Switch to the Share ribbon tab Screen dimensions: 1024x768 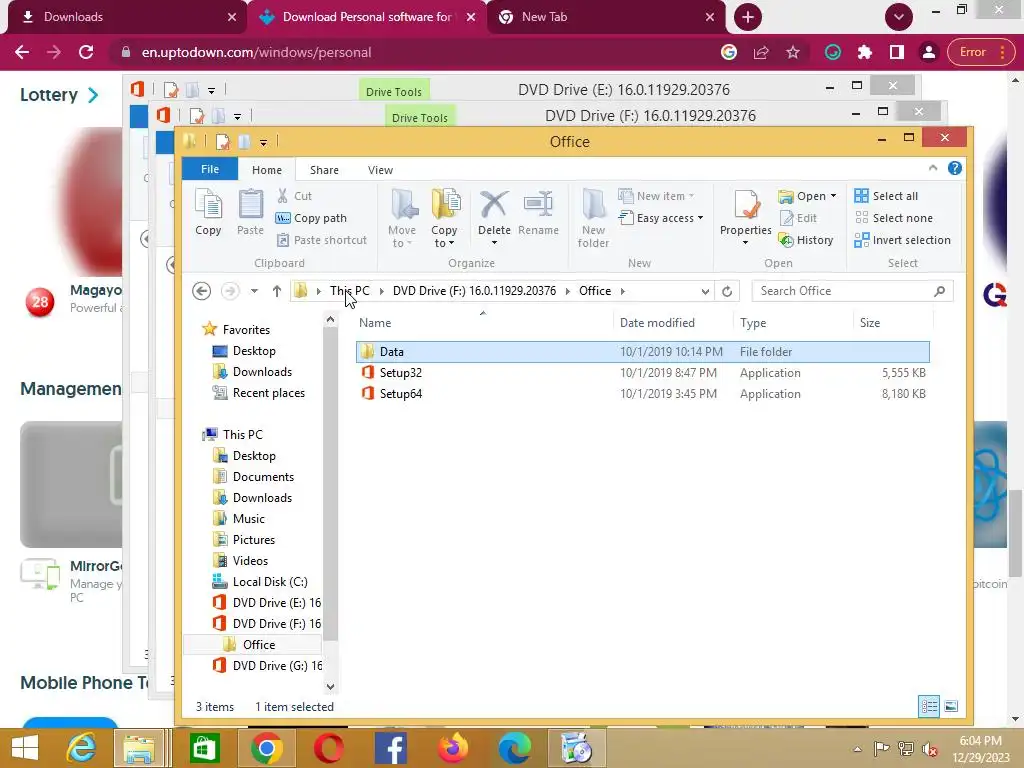(324, 170)
